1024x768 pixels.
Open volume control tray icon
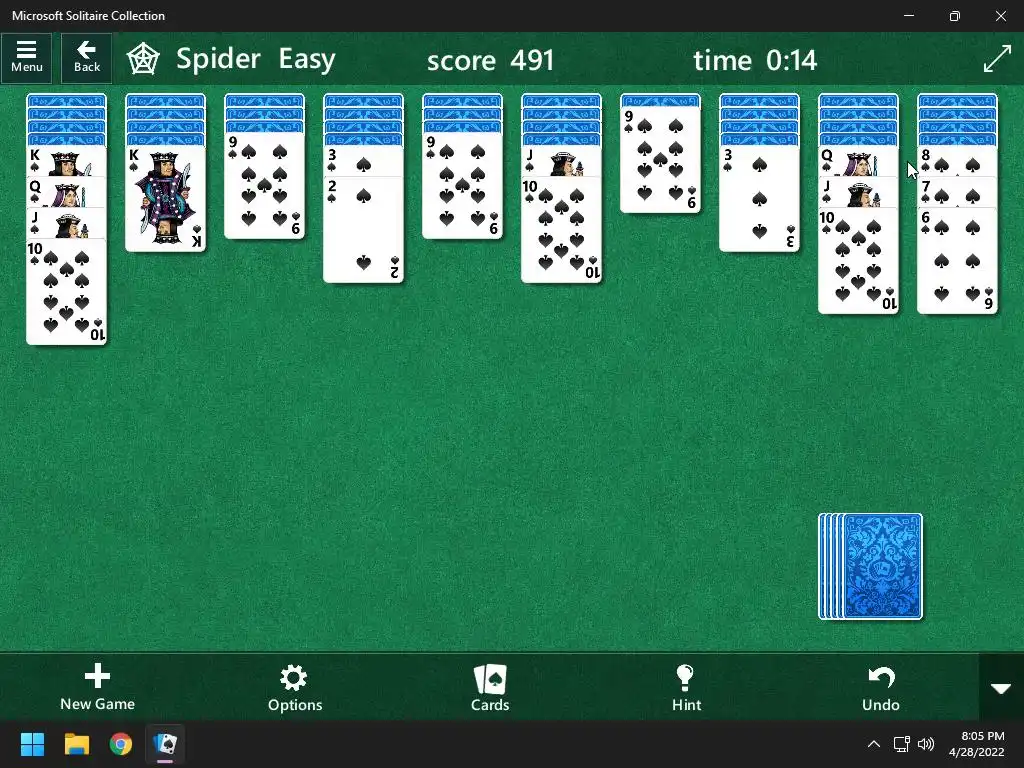click(925, 744)
